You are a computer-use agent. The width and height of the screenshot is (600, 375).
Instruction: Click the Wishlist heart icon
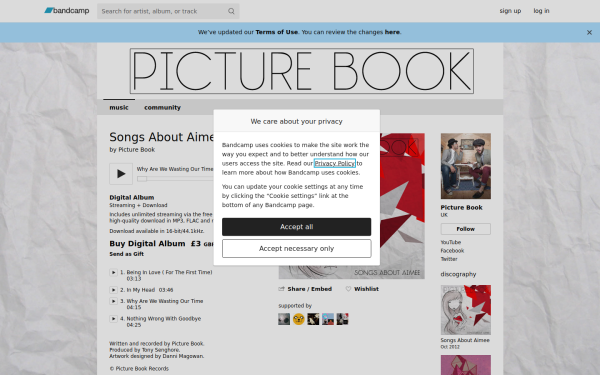[x=348, y=289]
